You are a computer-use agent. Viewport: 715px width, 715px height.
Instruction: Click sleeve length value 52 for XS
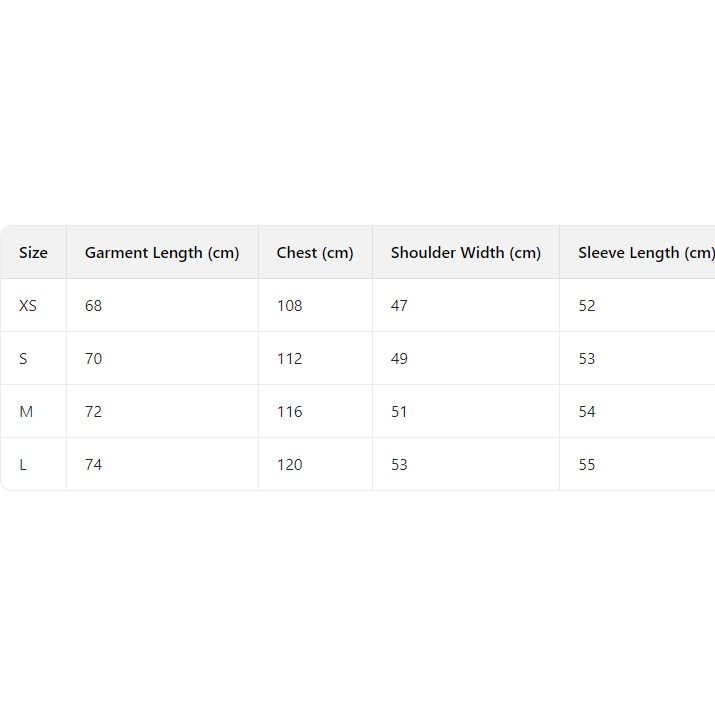click(587, 306)
